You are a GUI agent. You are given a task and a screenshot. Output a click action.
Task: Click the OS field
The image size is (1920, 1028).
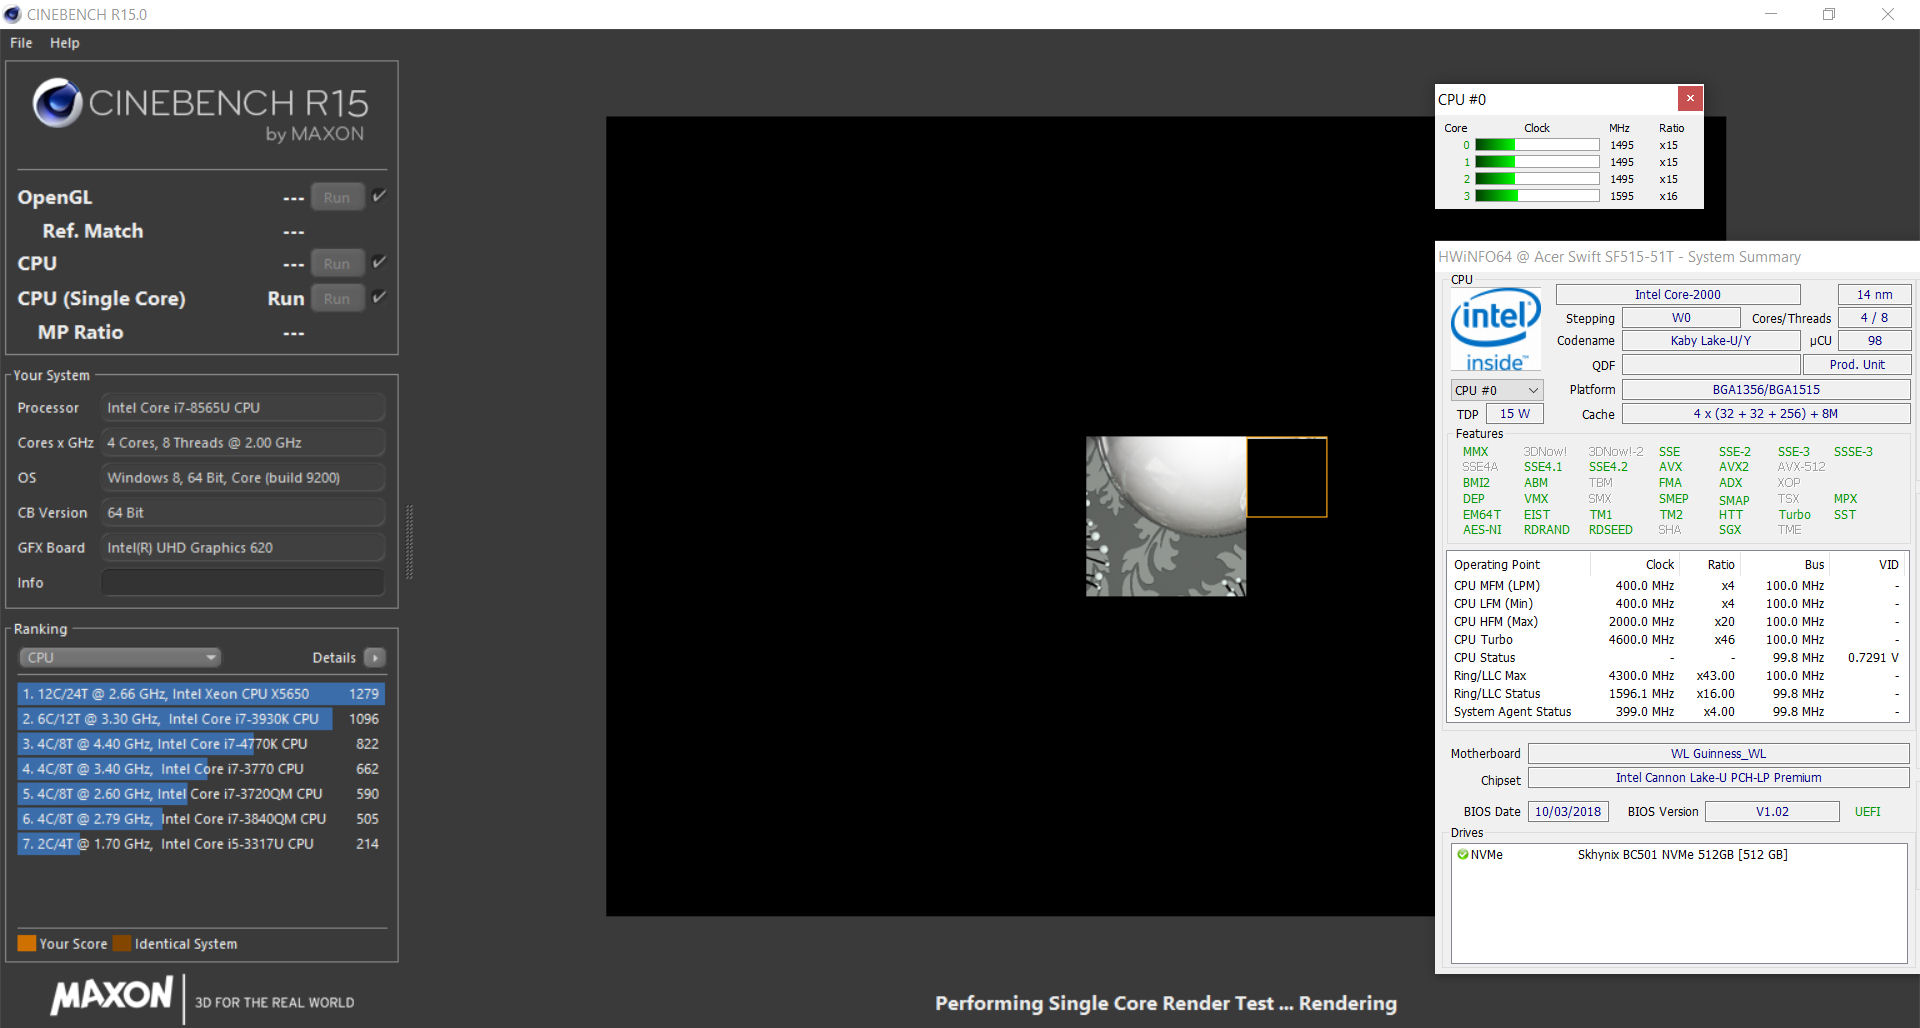coord(243,478)
